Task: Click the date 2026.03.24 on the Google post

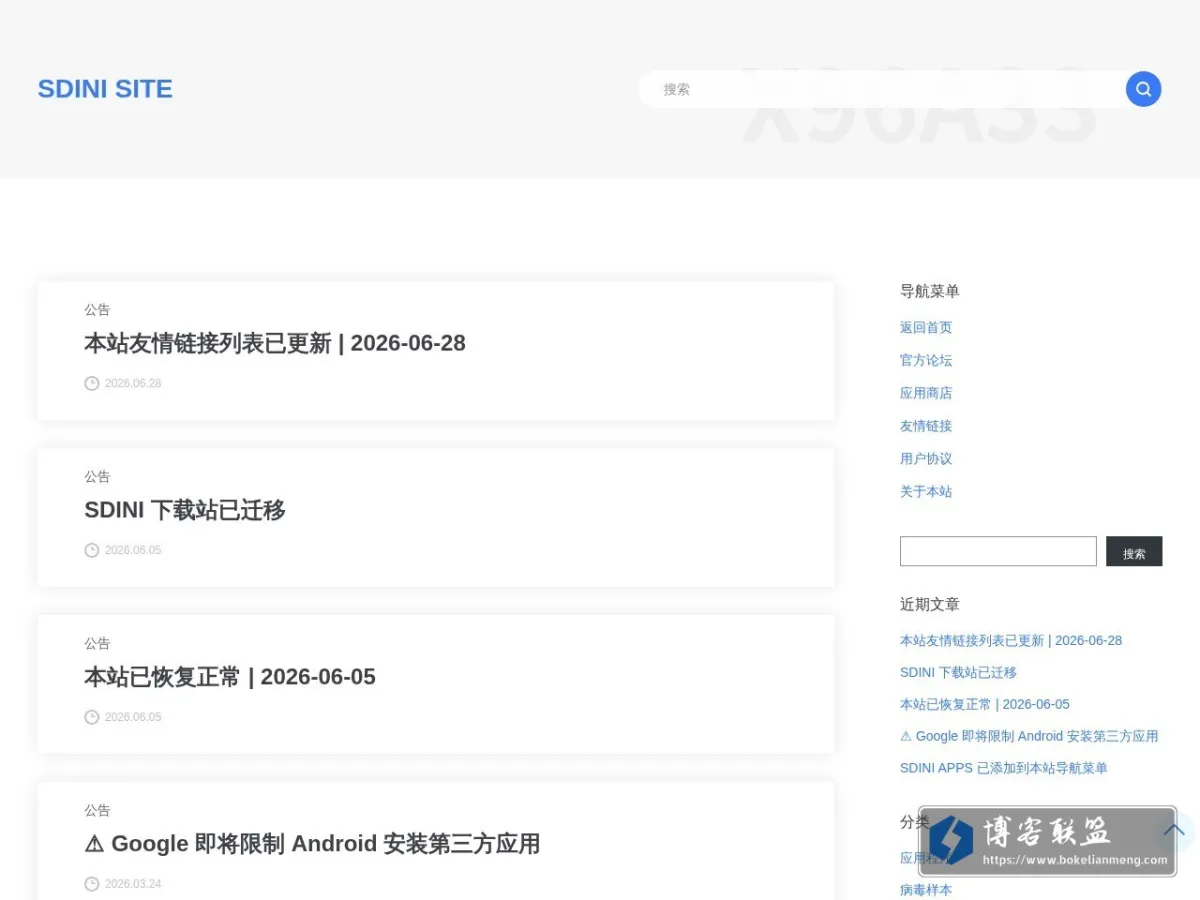Action: (x=133, y=884)
